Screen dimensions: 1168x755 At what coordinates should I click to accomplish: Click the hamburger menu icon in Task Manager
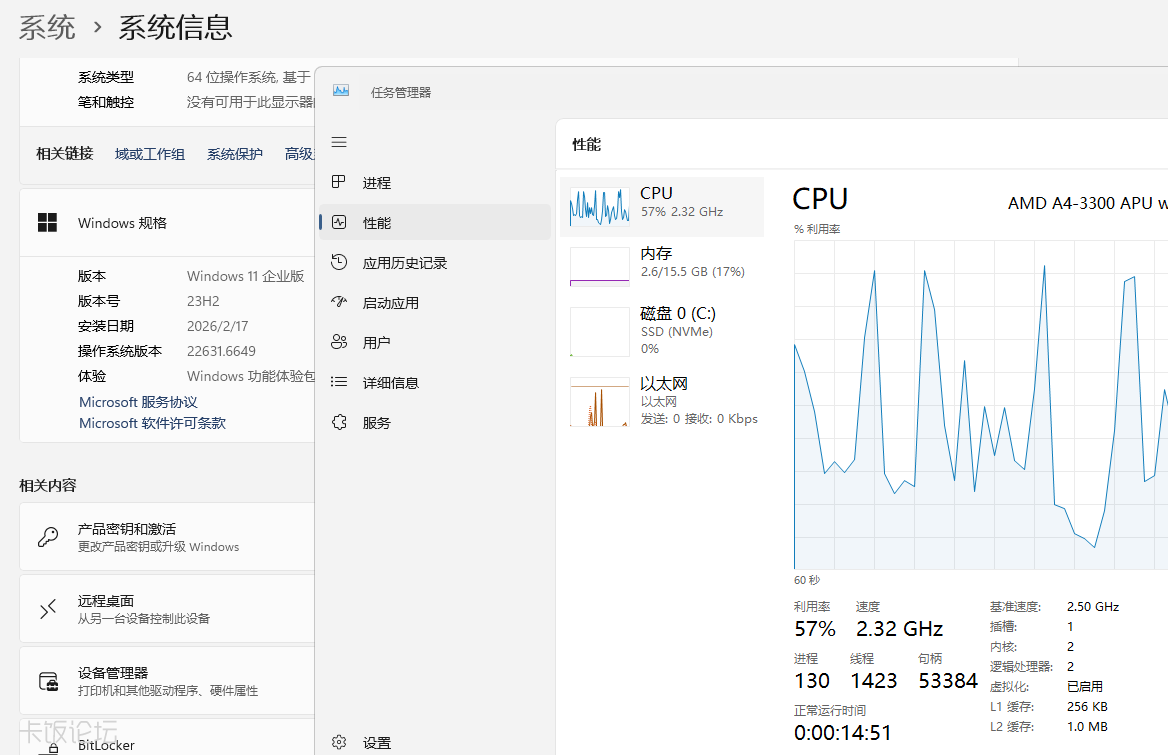point(339,142)
